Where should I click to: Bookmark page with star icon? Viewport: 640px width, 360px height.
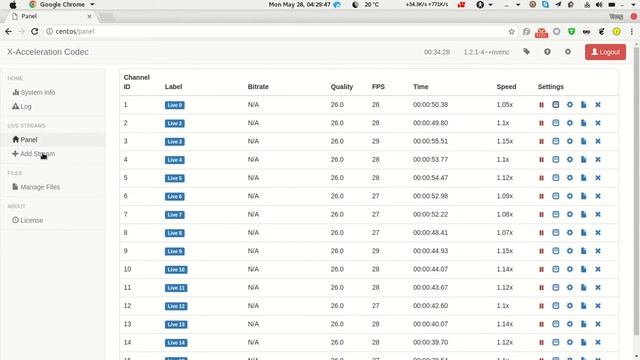tap(511, 31)
